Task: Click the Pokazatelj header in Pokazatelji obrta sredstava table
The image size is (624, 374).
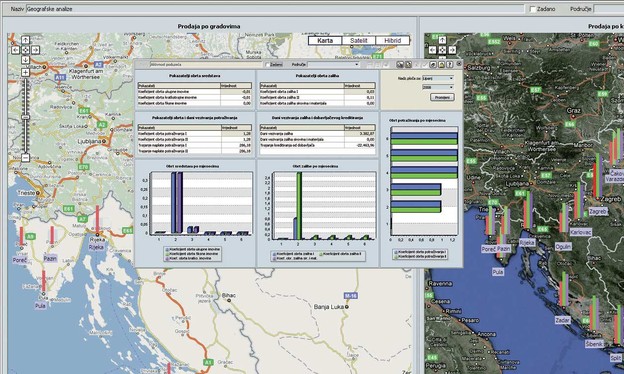Action: pyautogui.click(x=179, y=86)
